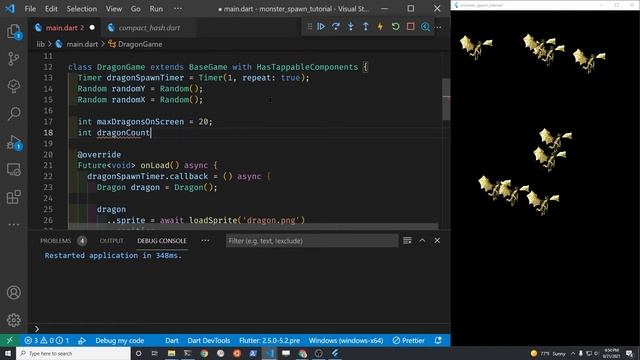This screenshot has height=360, width=640.
Task: Click the Flutter app taskbar icon
Action: (x=335, y=353)
